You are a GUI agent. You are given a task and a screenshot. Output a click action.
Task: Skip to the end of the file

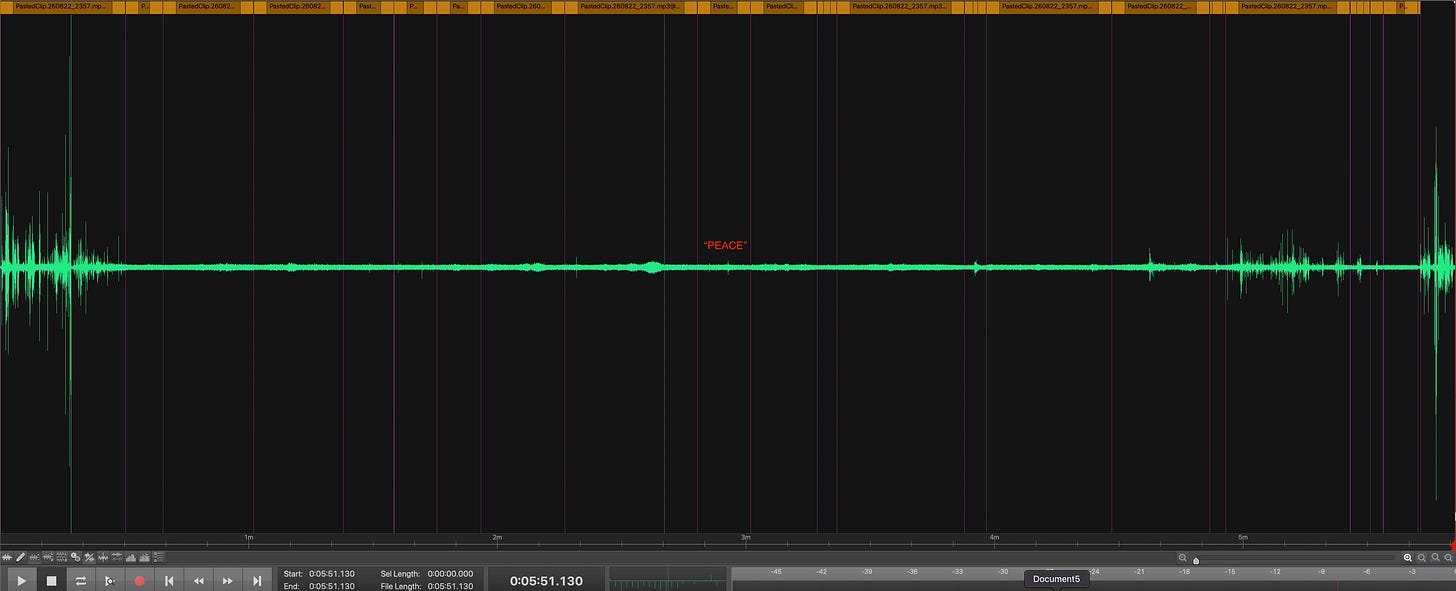(x=257, y=580)
